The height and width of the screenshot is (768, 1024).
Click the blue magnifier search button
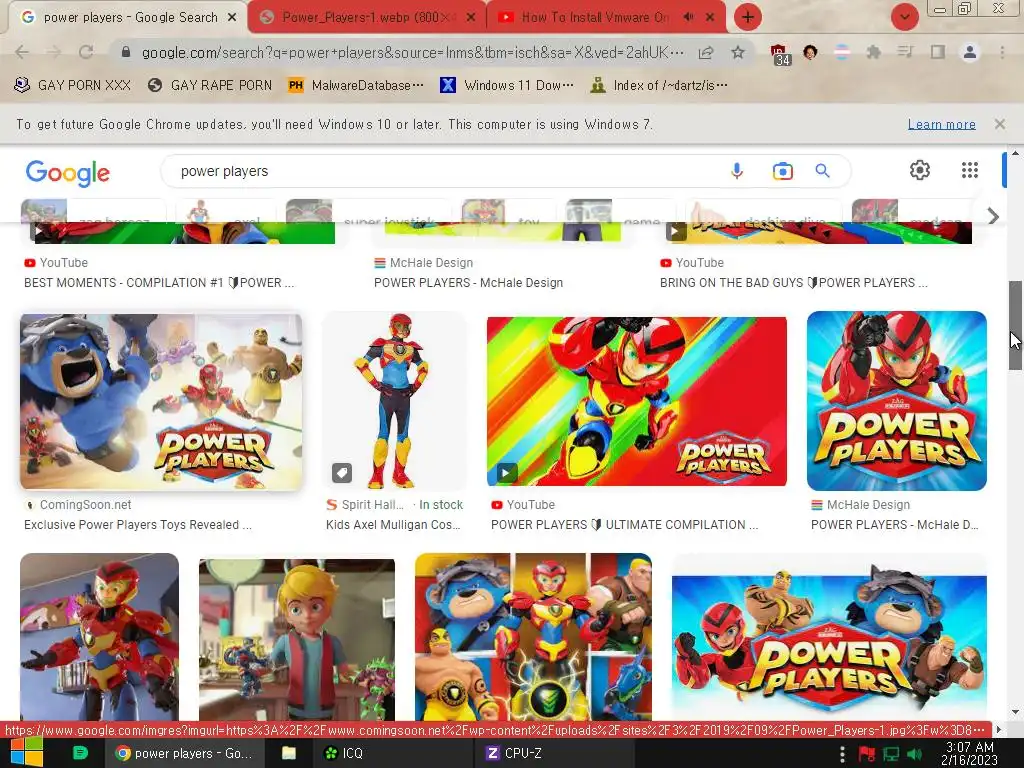(x=822, y=171)
